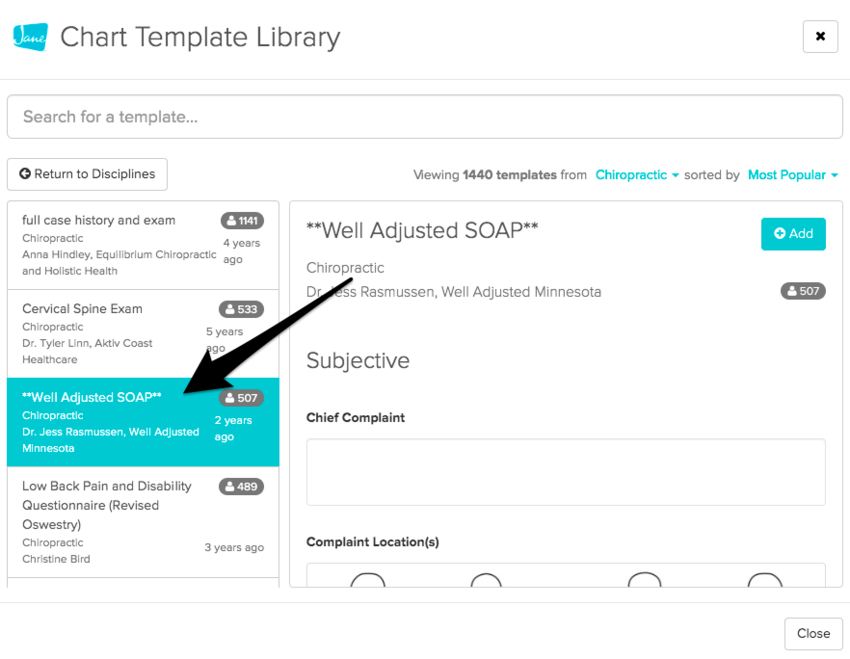Image resolution: width=850 pixels, height=659 pixels.
Task: Tick the last Complaint Location option
Action: tap(765, 582)
